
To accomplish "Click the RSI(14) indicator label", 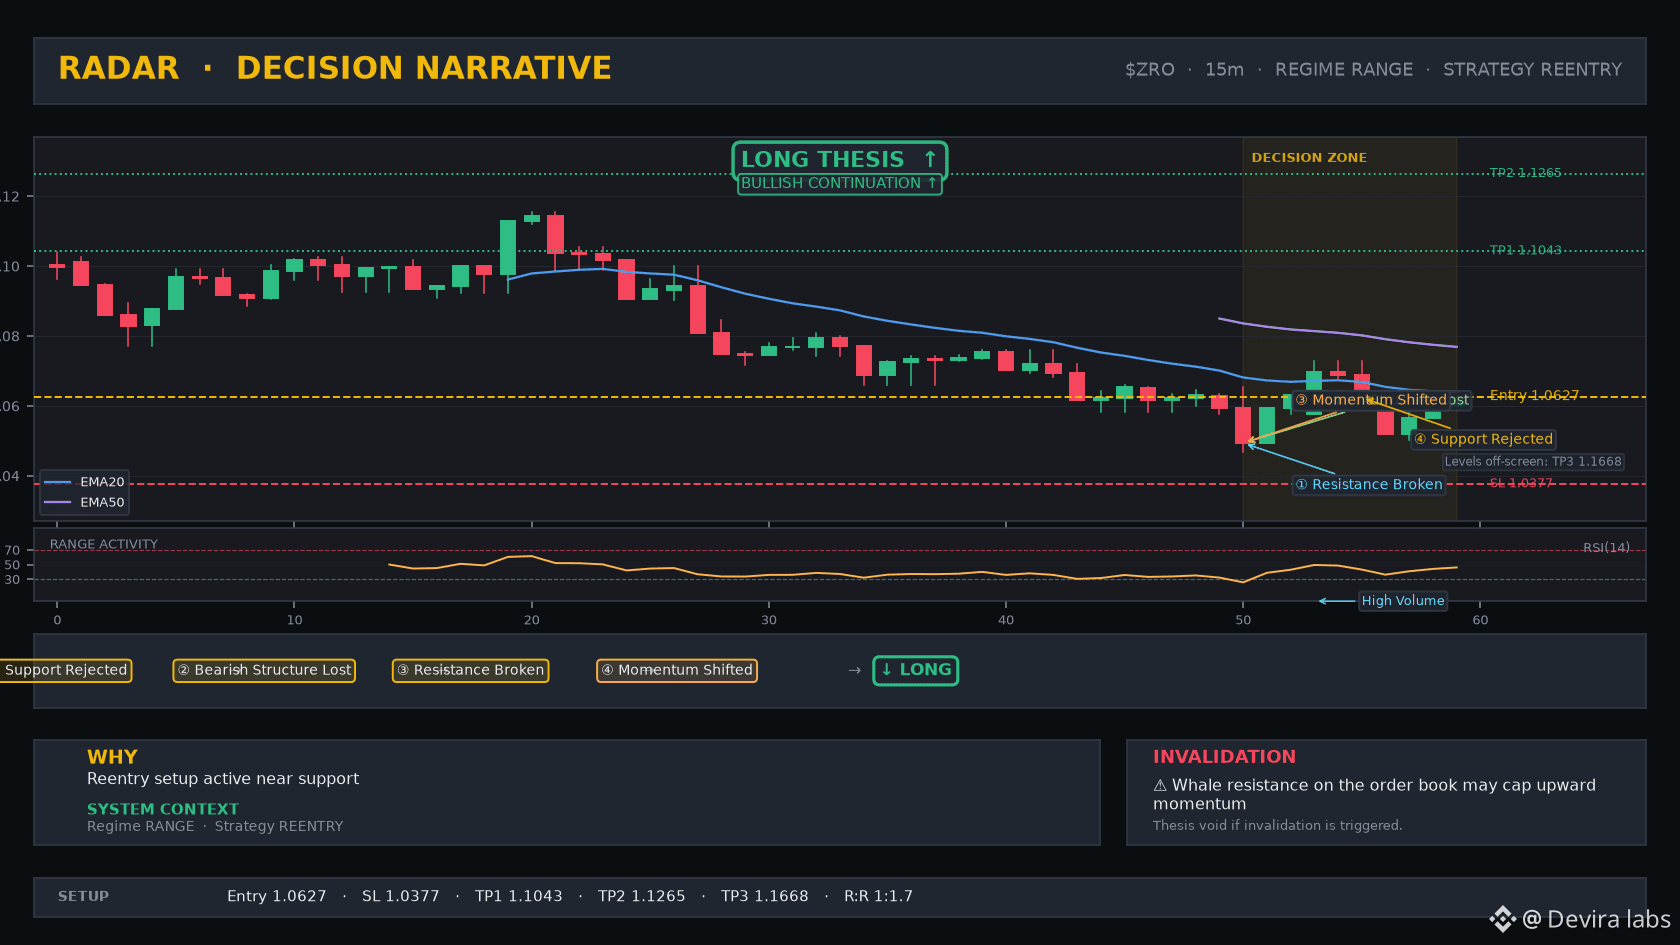I will tap(1606, 547).
